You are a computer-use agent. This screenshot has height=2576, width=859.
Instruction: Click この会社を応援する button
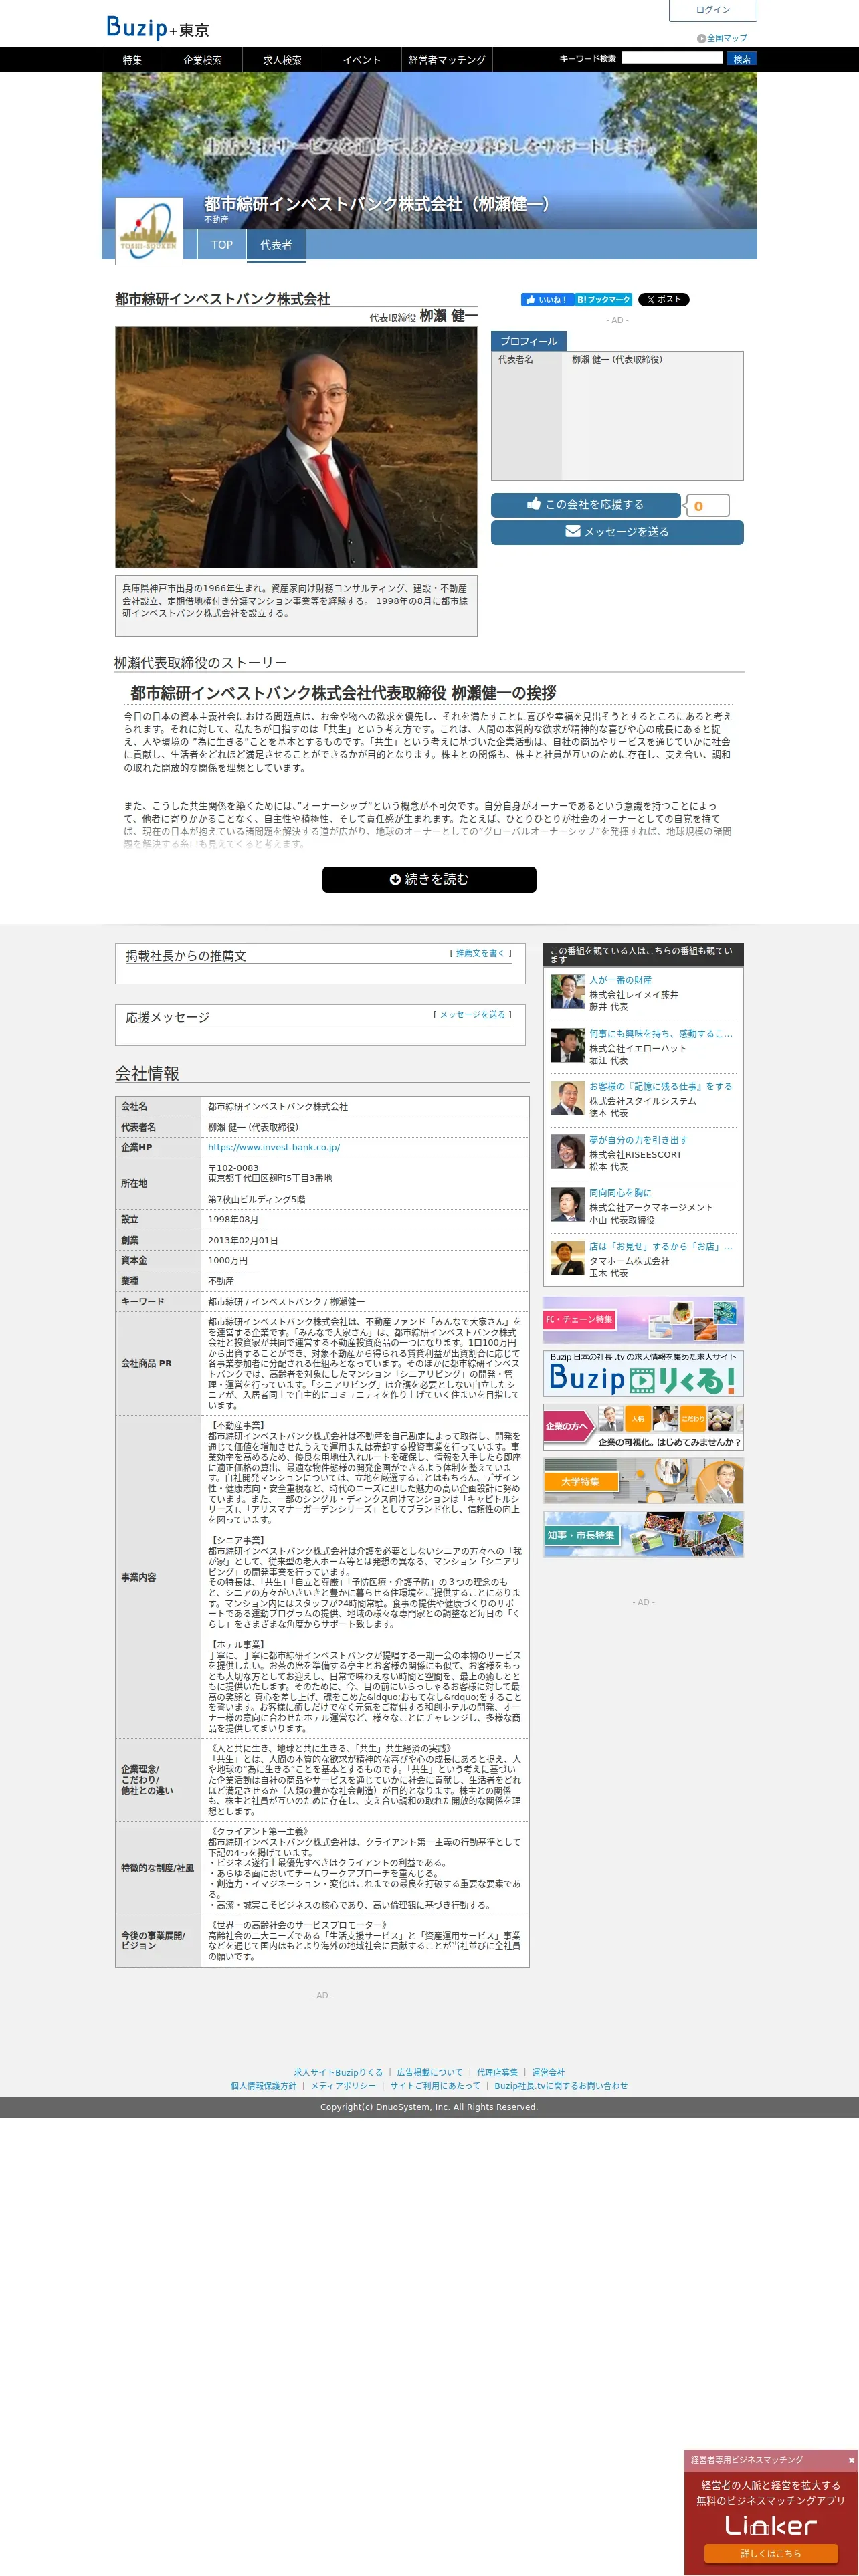585,505
